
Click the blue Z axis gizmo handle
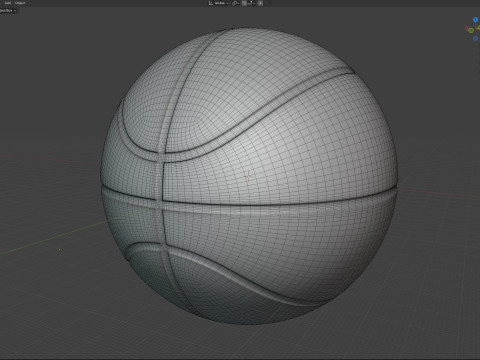(x=475, y=20)
